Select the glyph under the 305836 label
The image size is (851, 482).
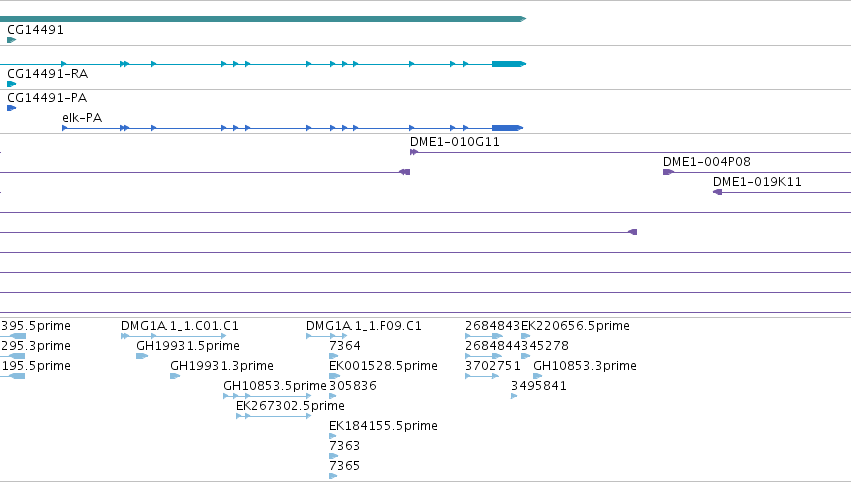click(x=333, y=396)
